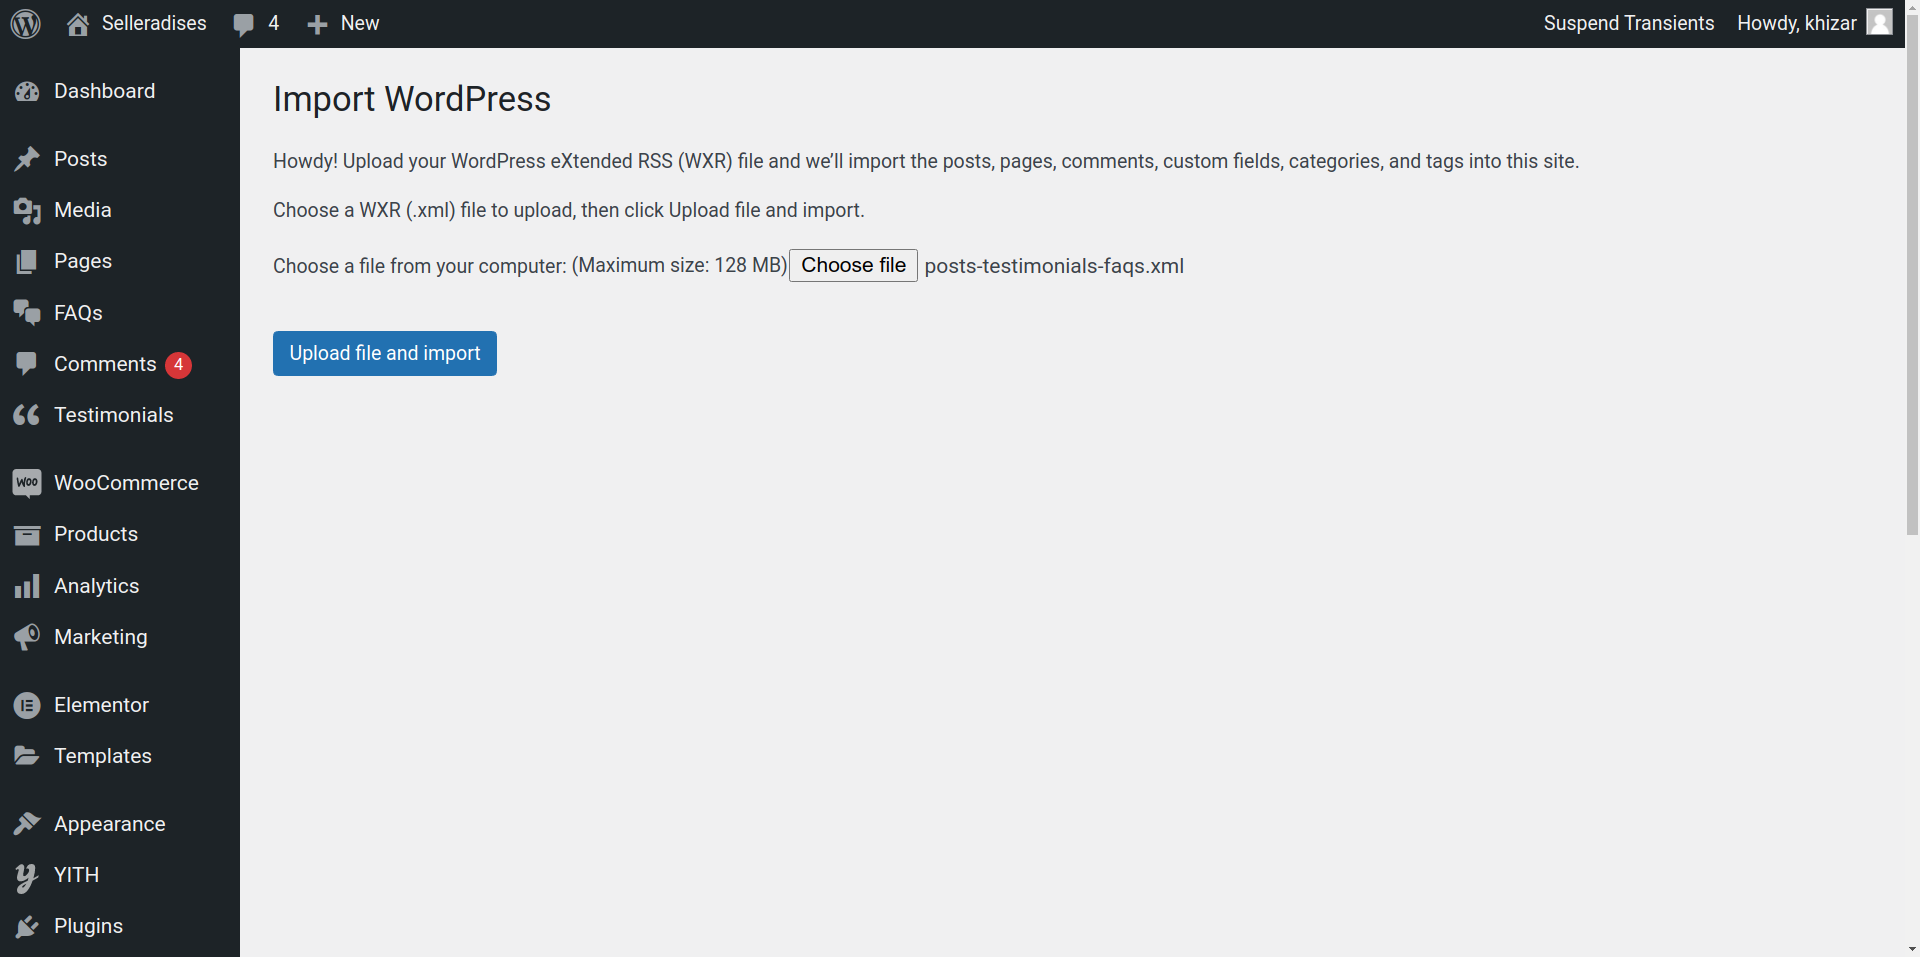Click the Elementor logo icon

(x=27, y=705)
